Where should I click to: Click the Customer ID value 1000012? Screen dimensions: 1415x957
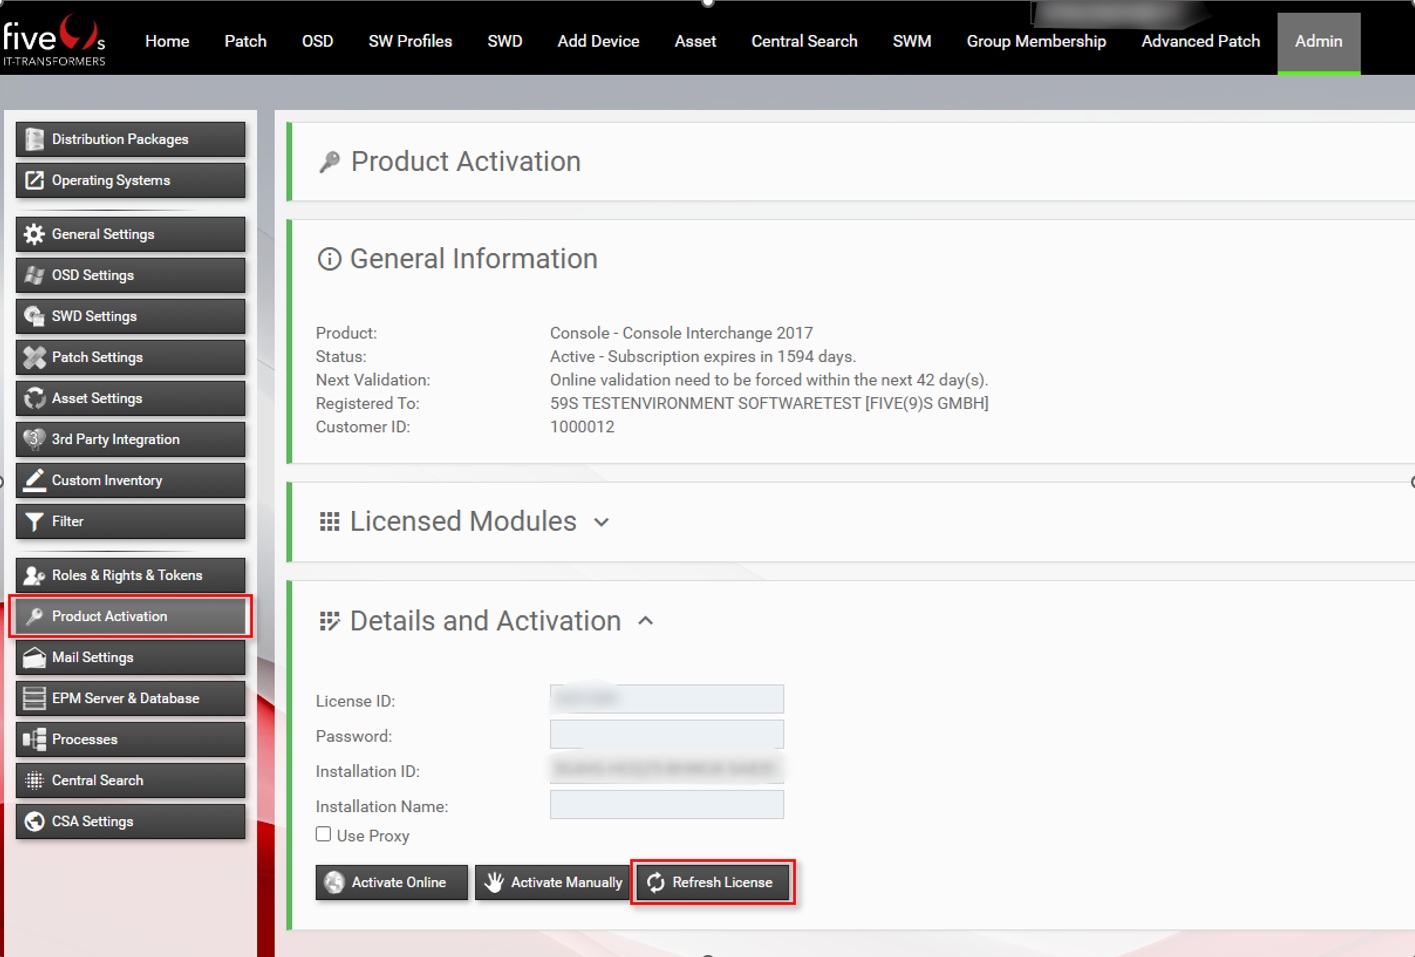point(582,427)
